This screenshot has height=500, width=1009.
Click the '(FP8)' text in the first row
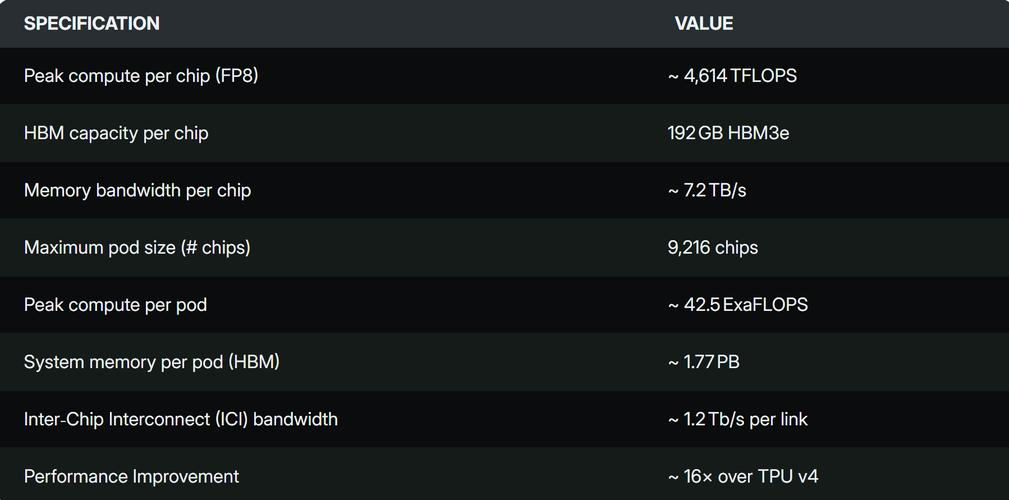pos(236,76)
